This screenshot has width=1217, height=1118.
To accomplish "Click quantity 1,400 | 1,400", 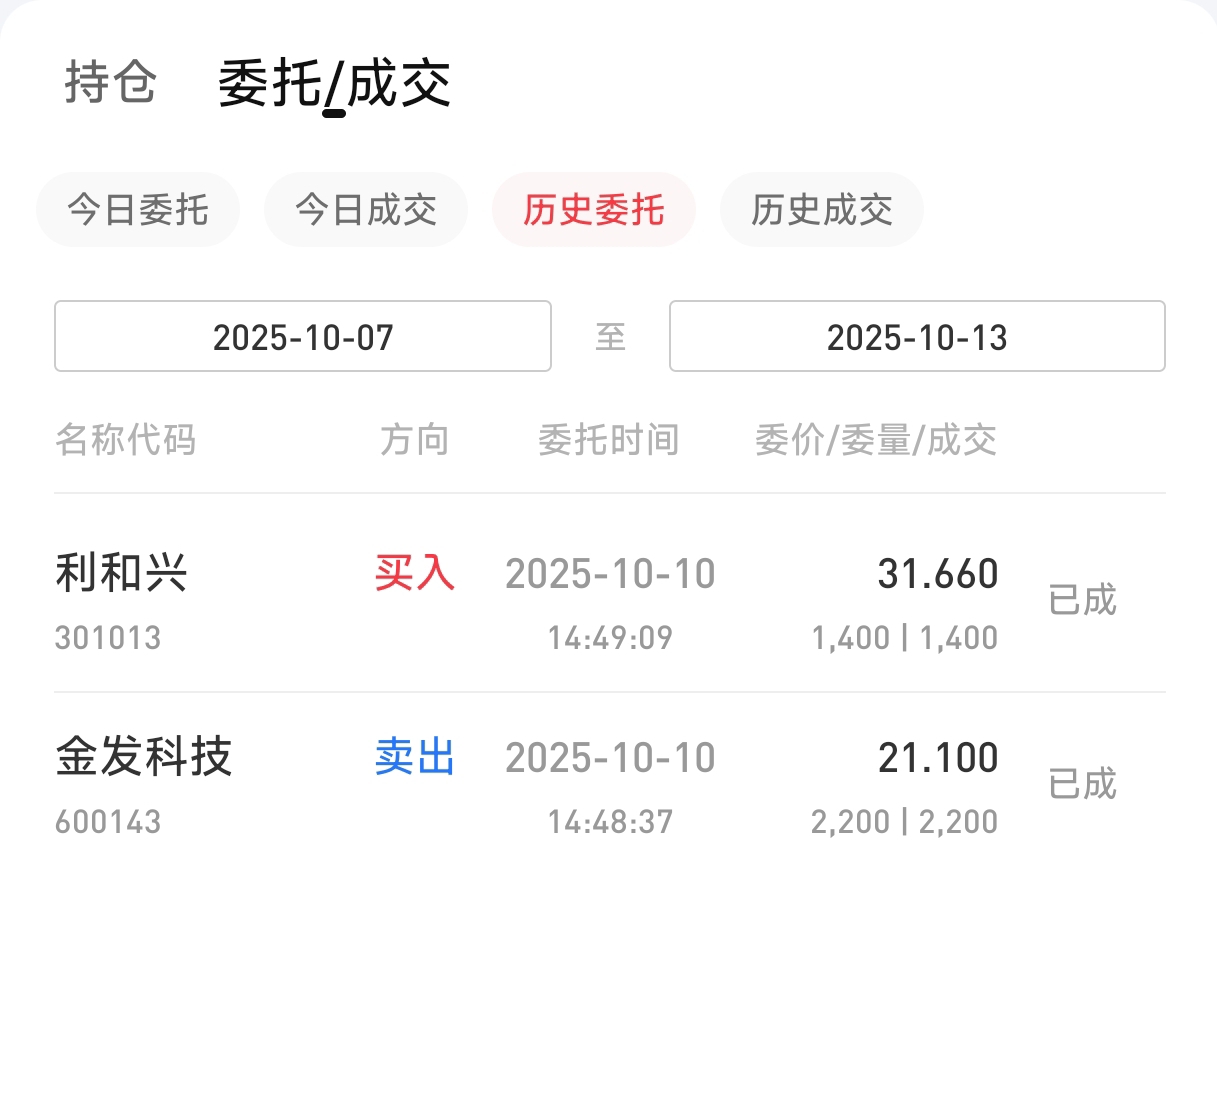I will (905, 638).
